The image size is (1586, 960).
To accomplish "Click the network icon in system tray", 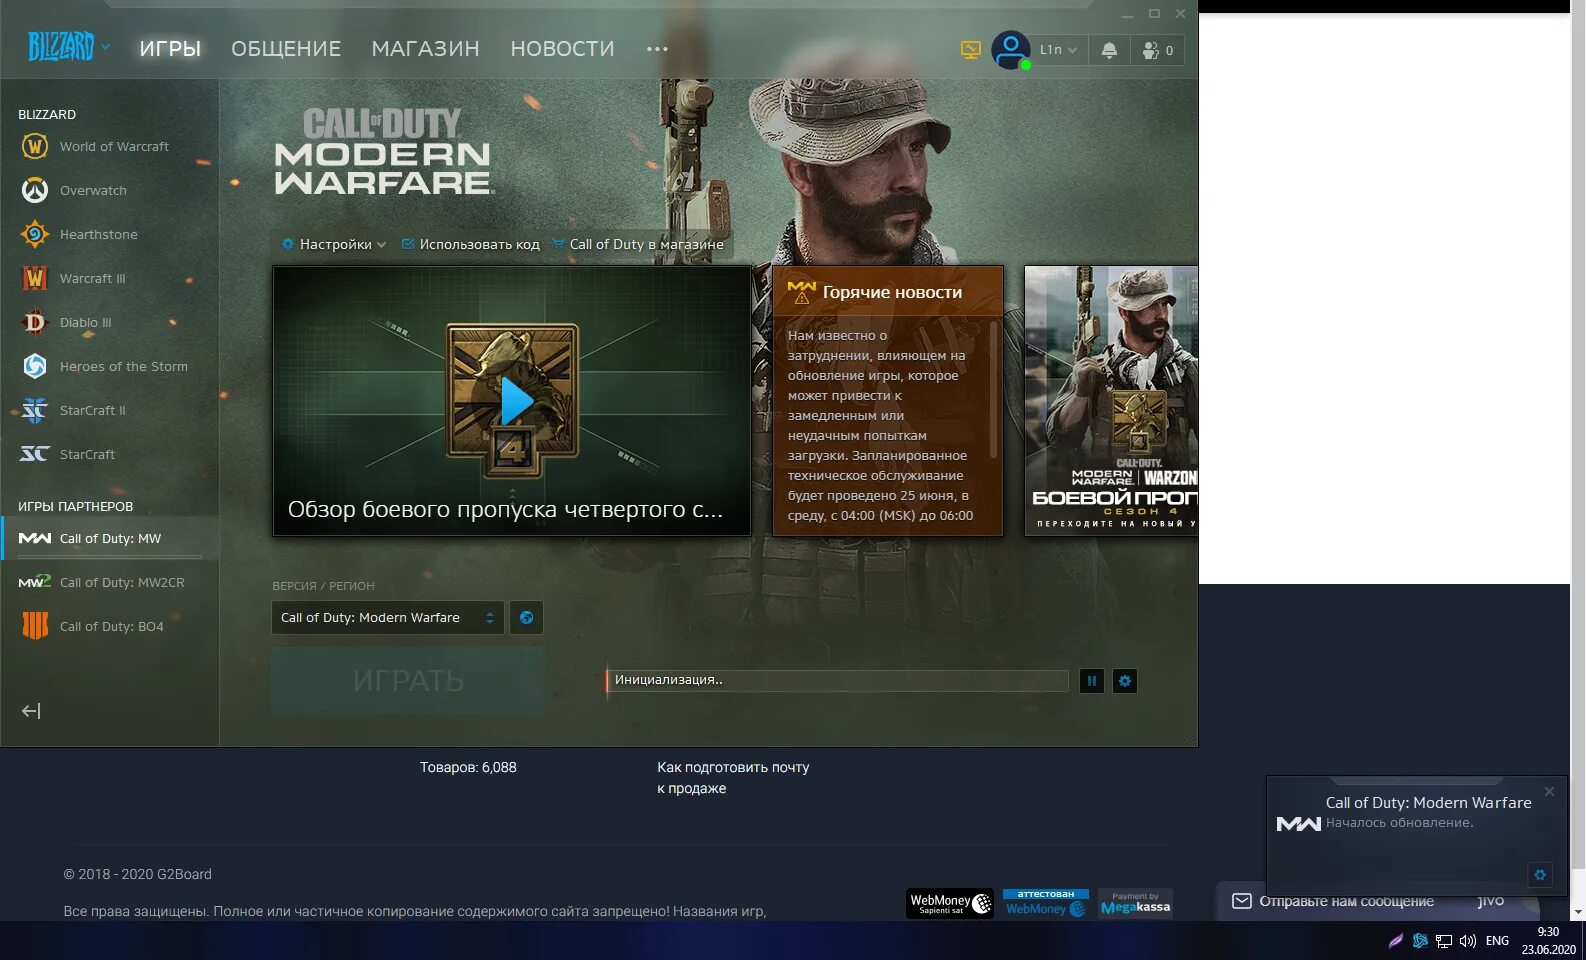I will 1444,941.
